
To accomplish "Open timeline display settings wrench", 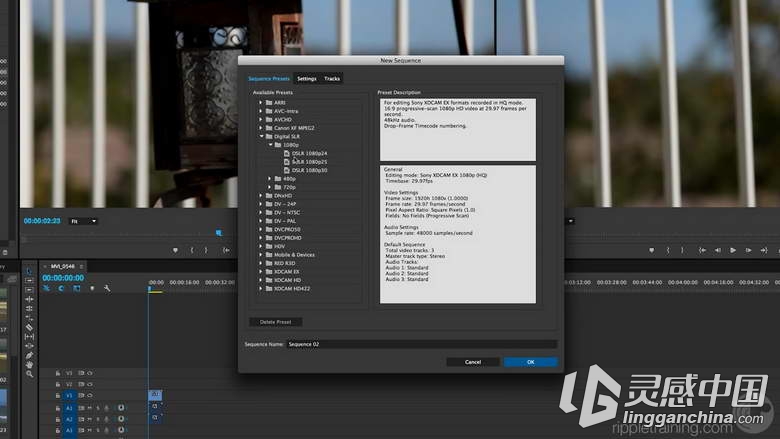I will [107, 288].
